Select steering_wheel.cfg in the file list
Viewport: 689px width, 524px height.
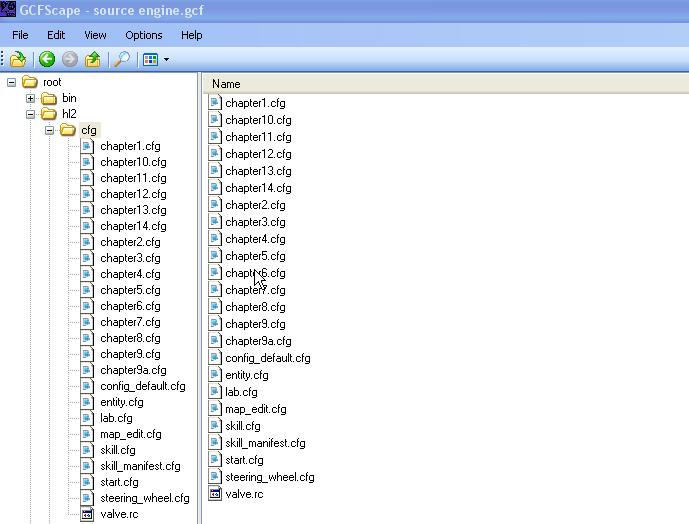coord(269,477)
